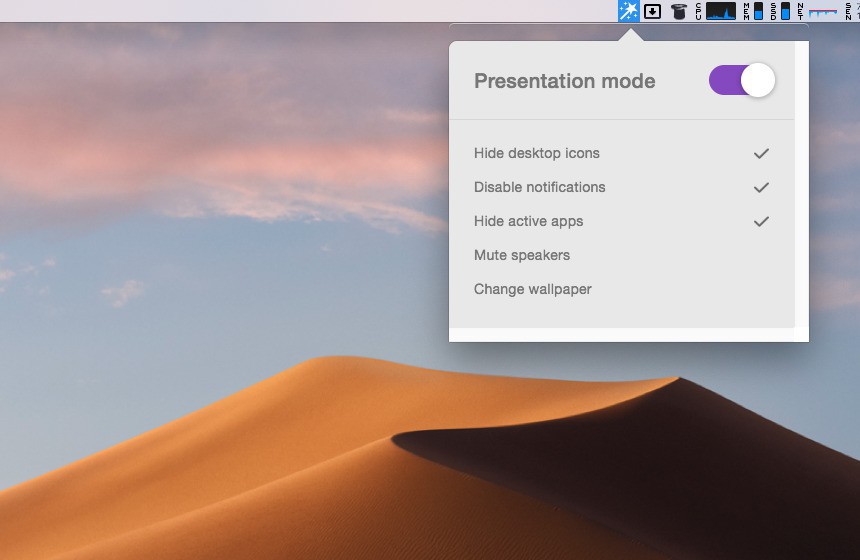Open the download arrow menu bar icon
This screenshot has height=560, width=860.
(x=652, y=11)
